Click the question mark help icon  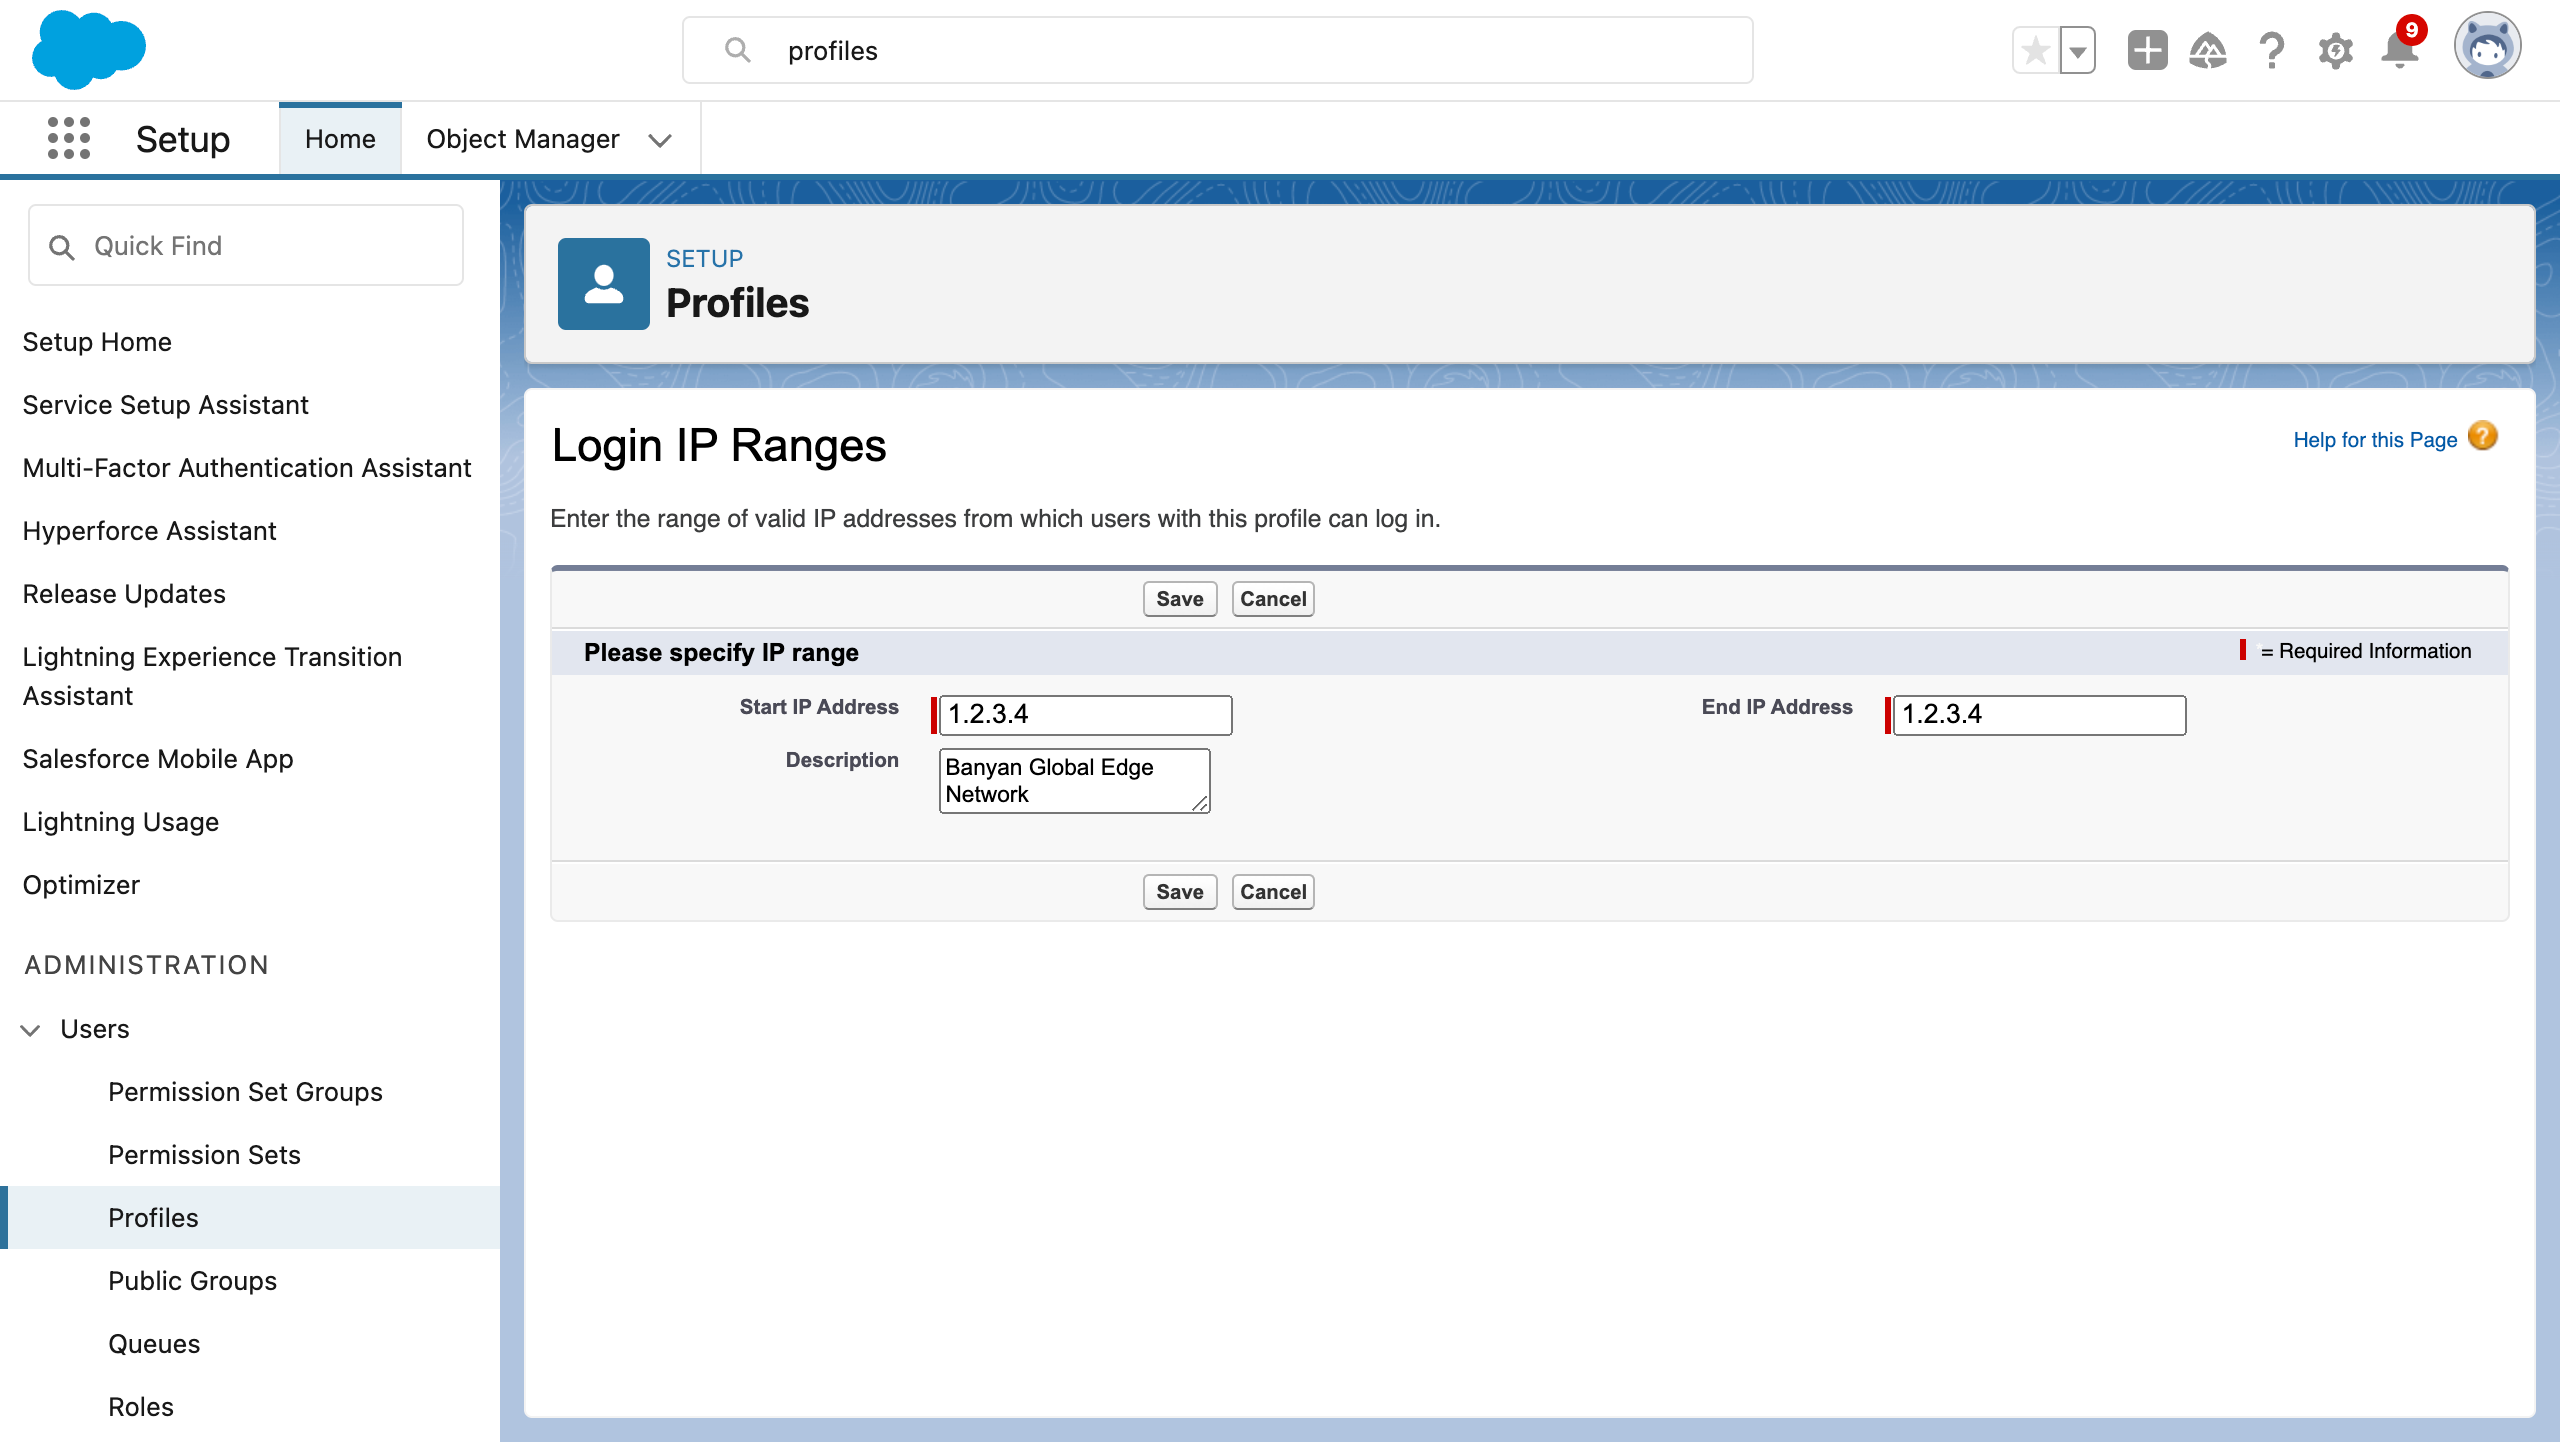[2272, 50]
